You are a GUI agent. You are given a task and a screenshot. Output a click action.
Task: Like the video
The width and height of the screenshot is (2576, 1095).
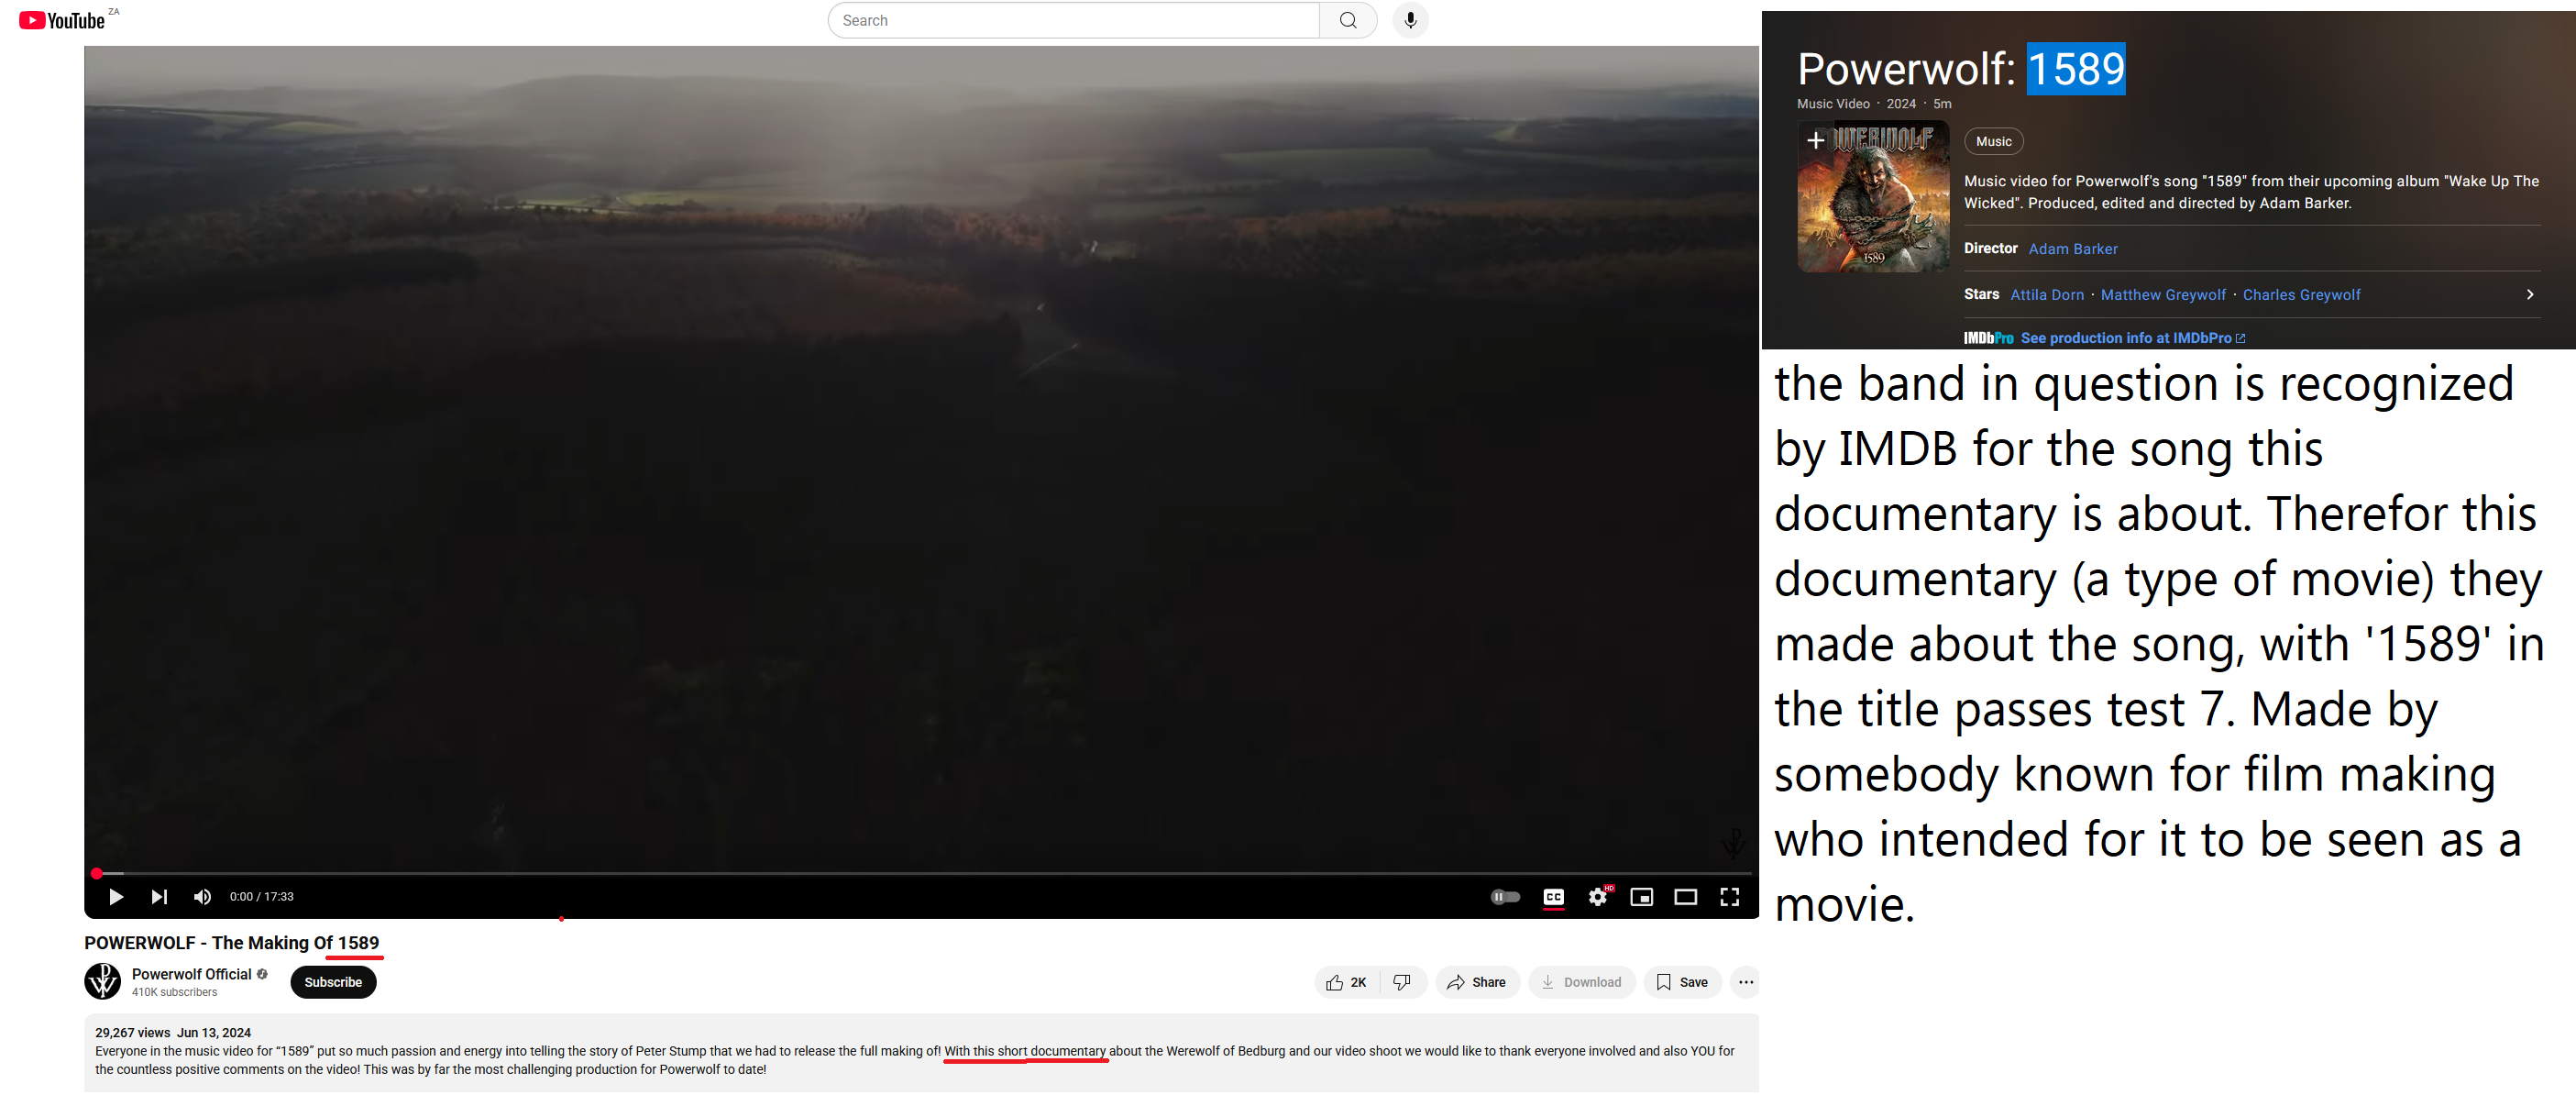click(x=1346, y=982)
